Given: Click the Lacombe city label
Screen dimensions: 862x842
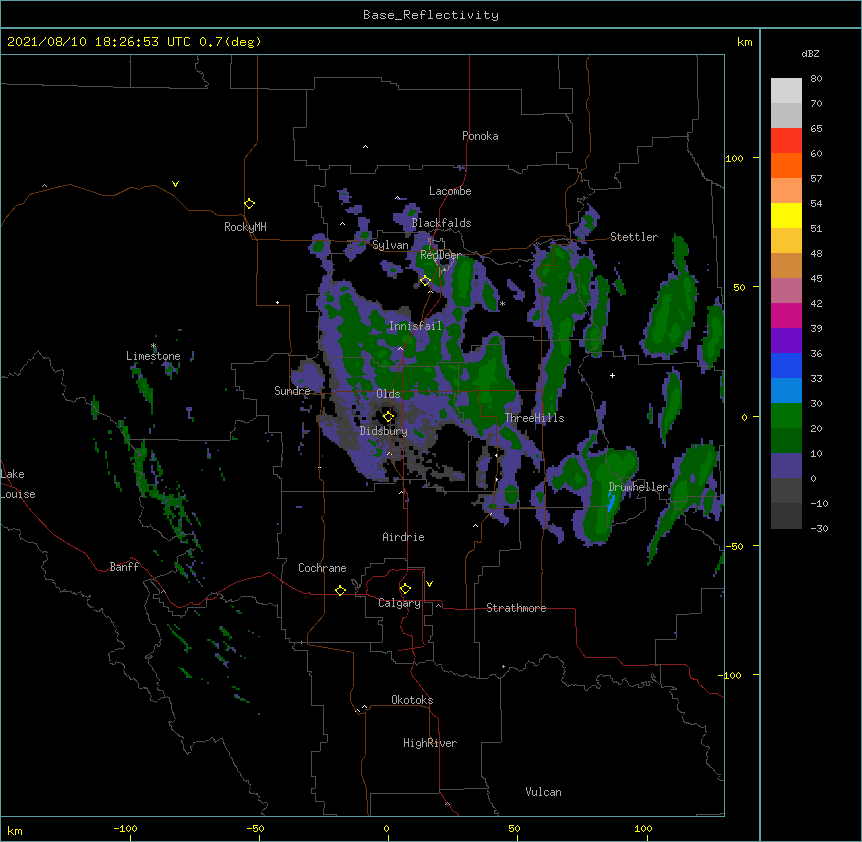Looking at the screenshot, I should pyautogui.click(x=450, y=191).
